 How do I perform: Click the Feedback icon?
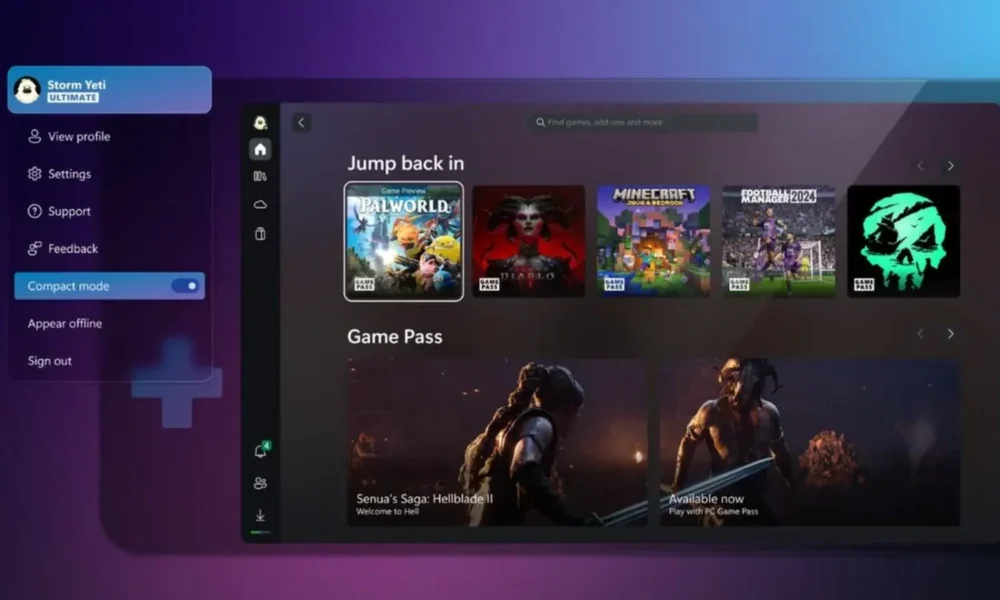[x=34, y=249]
